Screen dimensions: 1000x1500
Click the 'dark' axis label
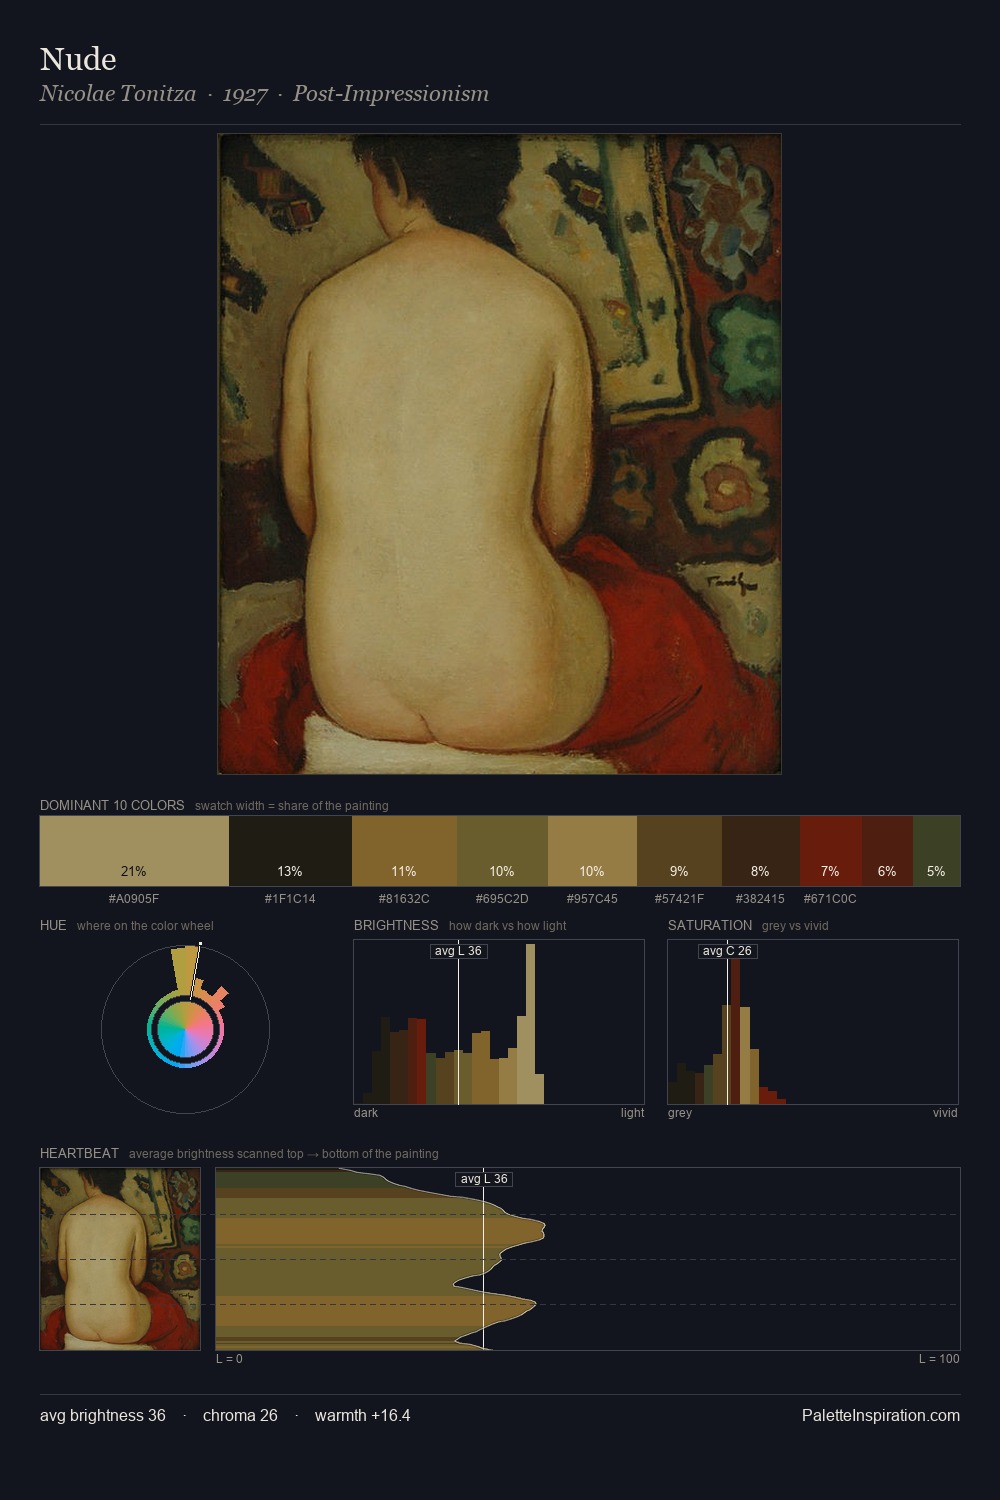366,1113
